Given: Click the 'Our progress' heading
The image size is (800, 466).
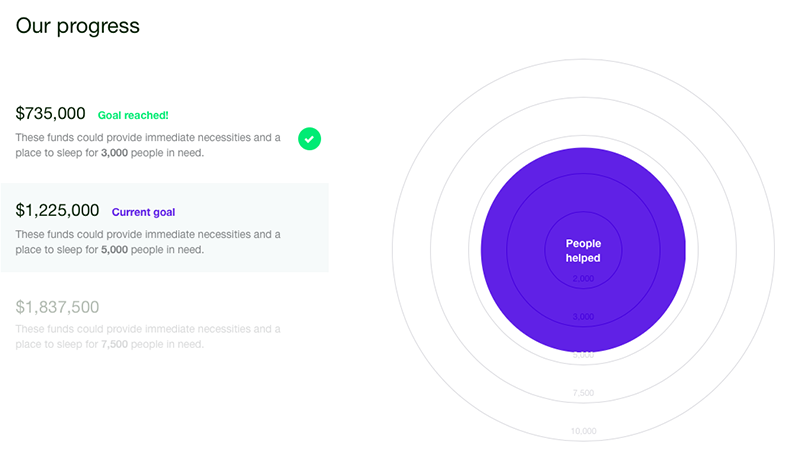Looking at the screenshot, I should 78,26.
